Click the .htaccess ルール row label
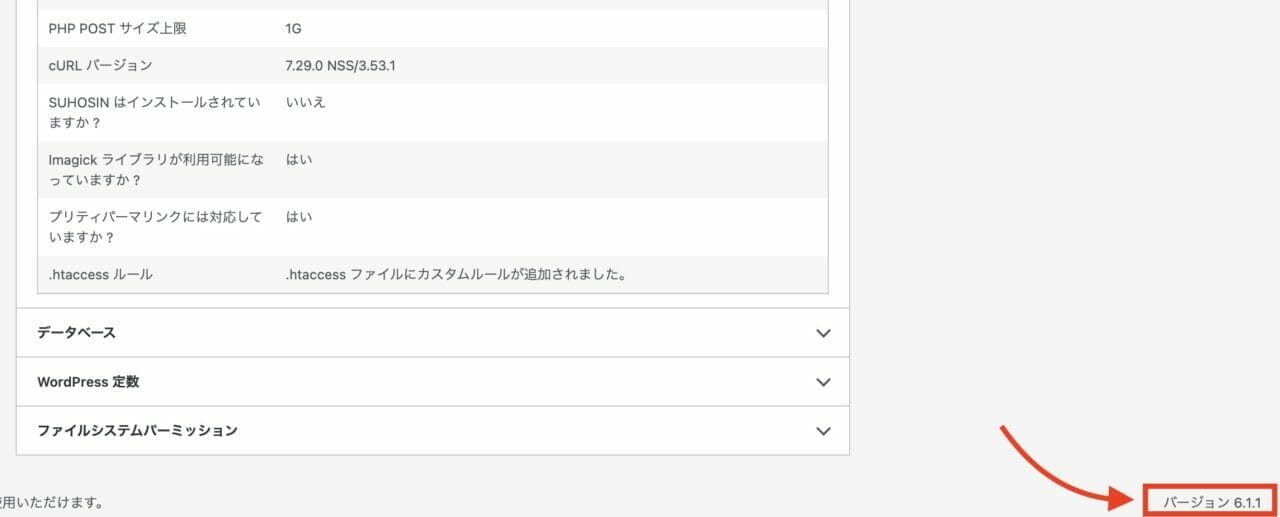The image size is (1280, 517). coord(100,274)
